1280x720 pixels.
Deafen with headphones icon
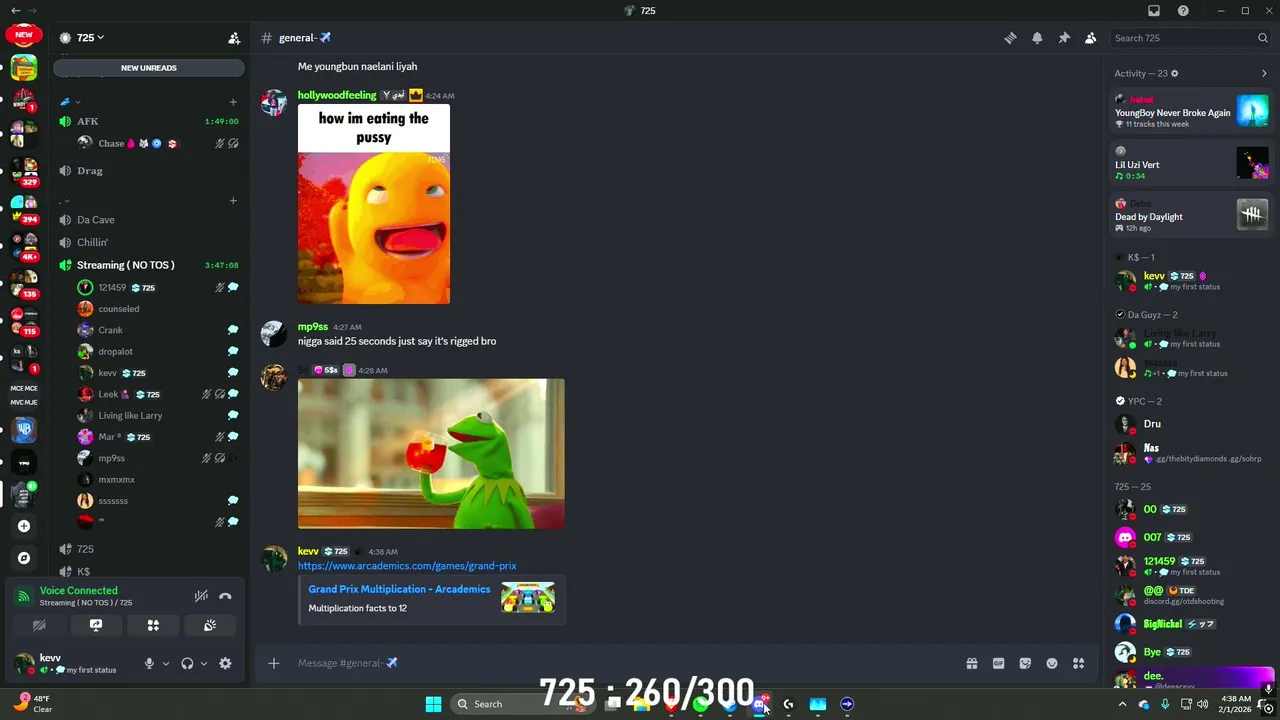pyautogui.click(x=187, y=663)
